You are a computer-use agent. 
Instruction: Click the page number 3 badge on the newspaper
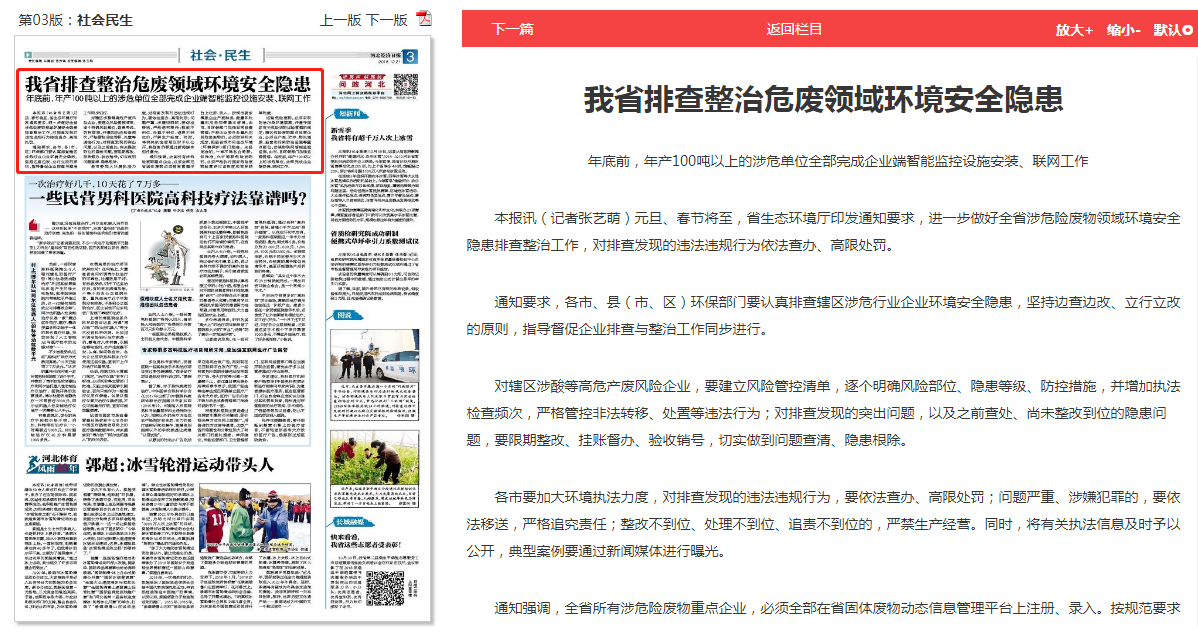[x=410, y=56]
